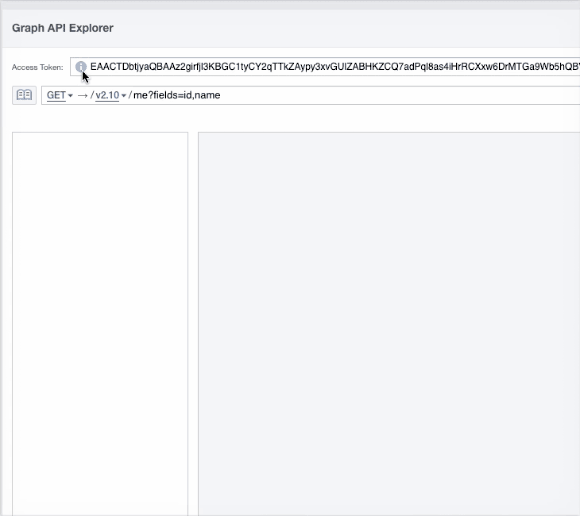Click the empty response panel

click(x=389, y=324)
